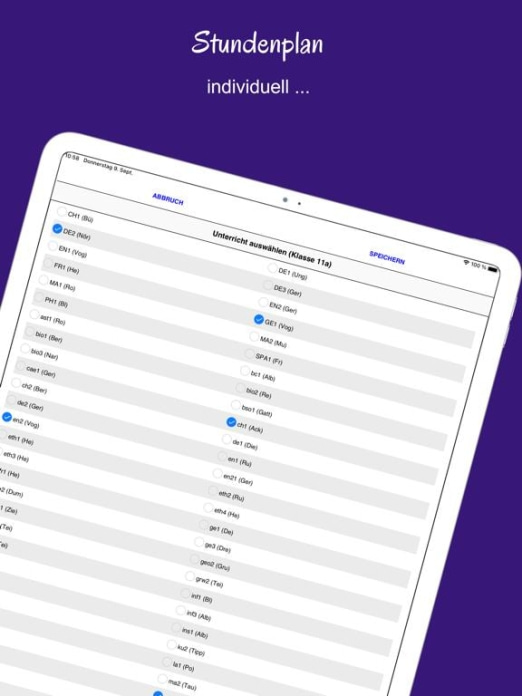Enable the SPA1 (Fr) lesson
The image size is (522, 696).
249,353
